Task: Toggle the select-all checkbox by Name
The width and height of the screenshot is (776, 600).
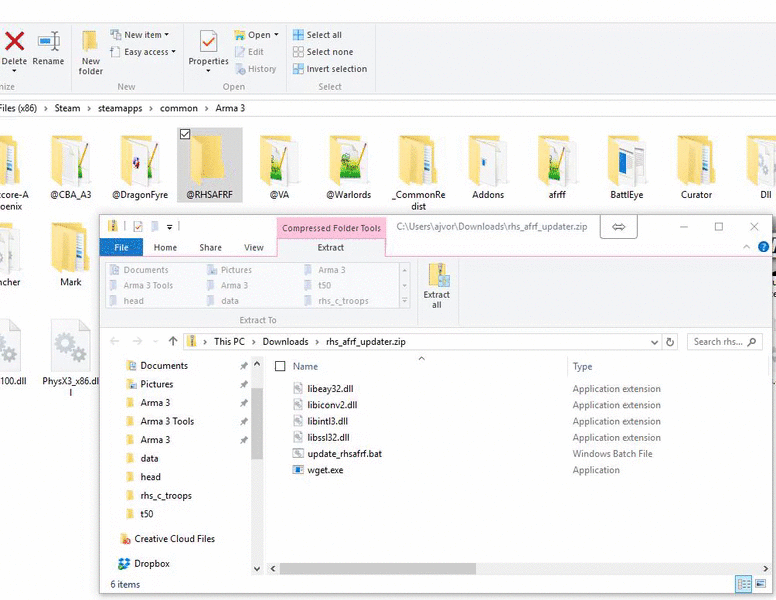Action: coord(280,366)
